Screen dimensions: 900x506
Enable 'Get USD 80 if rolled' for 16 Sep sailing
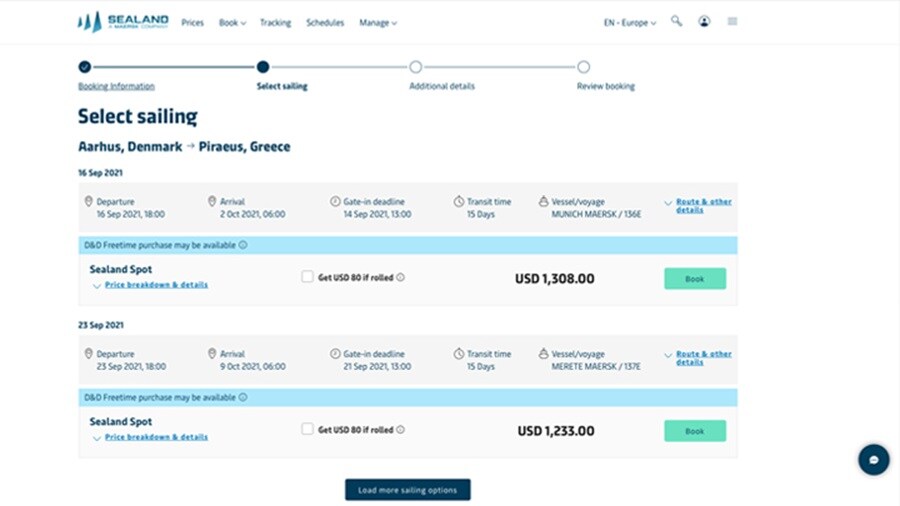[307, 277]
